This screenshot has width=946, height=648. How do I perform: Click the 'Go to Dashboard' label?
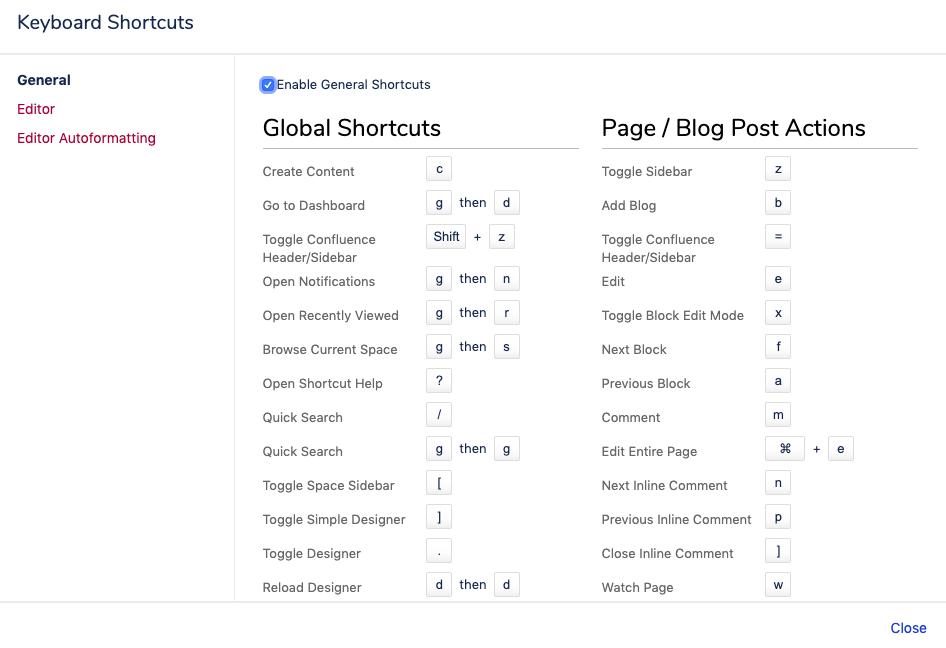[314, 205]
